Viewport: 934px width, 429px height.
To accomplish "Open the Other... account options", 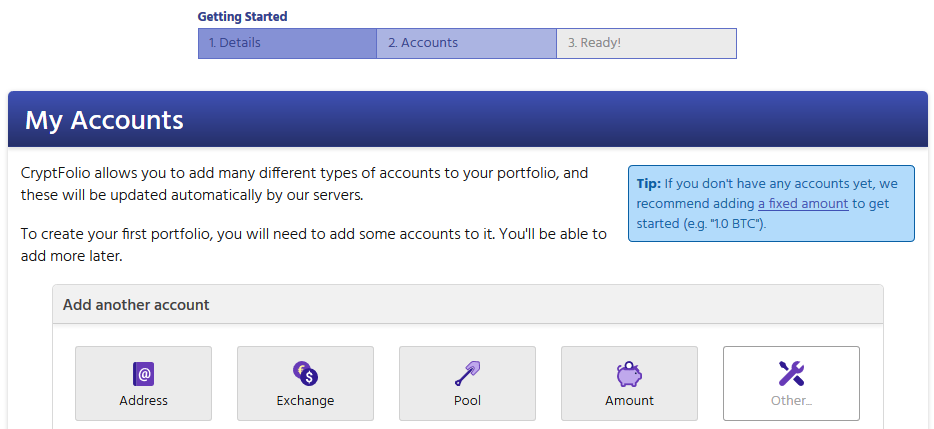I will pyautogui.click(x=791, y=401).
